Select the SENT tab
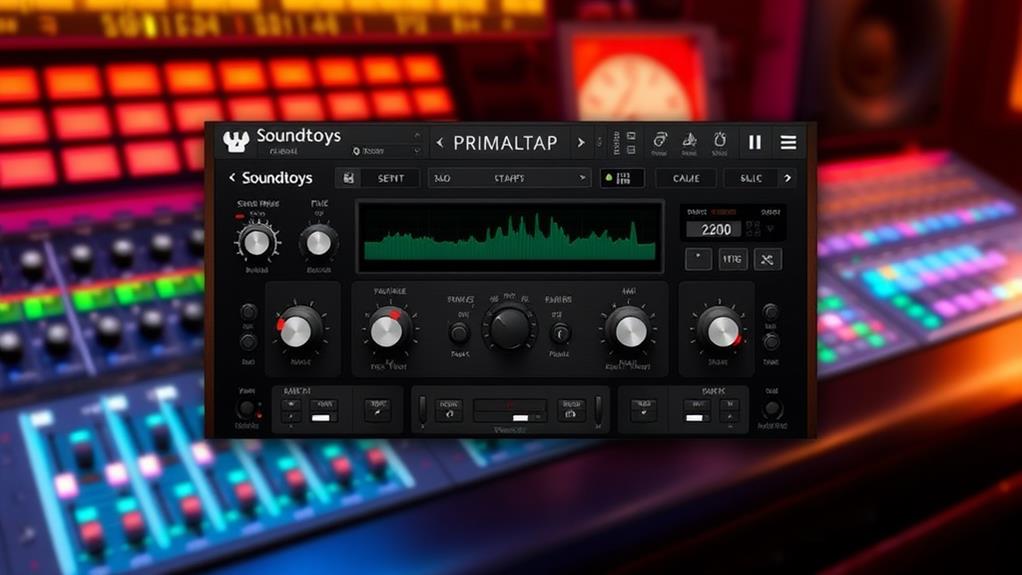 tap(390, 178)
